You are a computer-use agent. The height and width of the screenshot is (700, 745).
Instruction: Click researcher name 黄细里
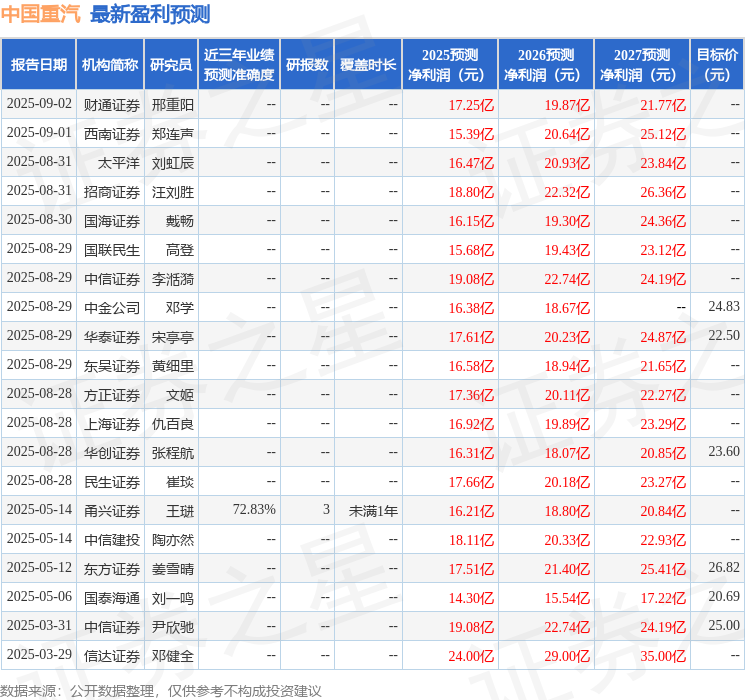coord(172,366)
